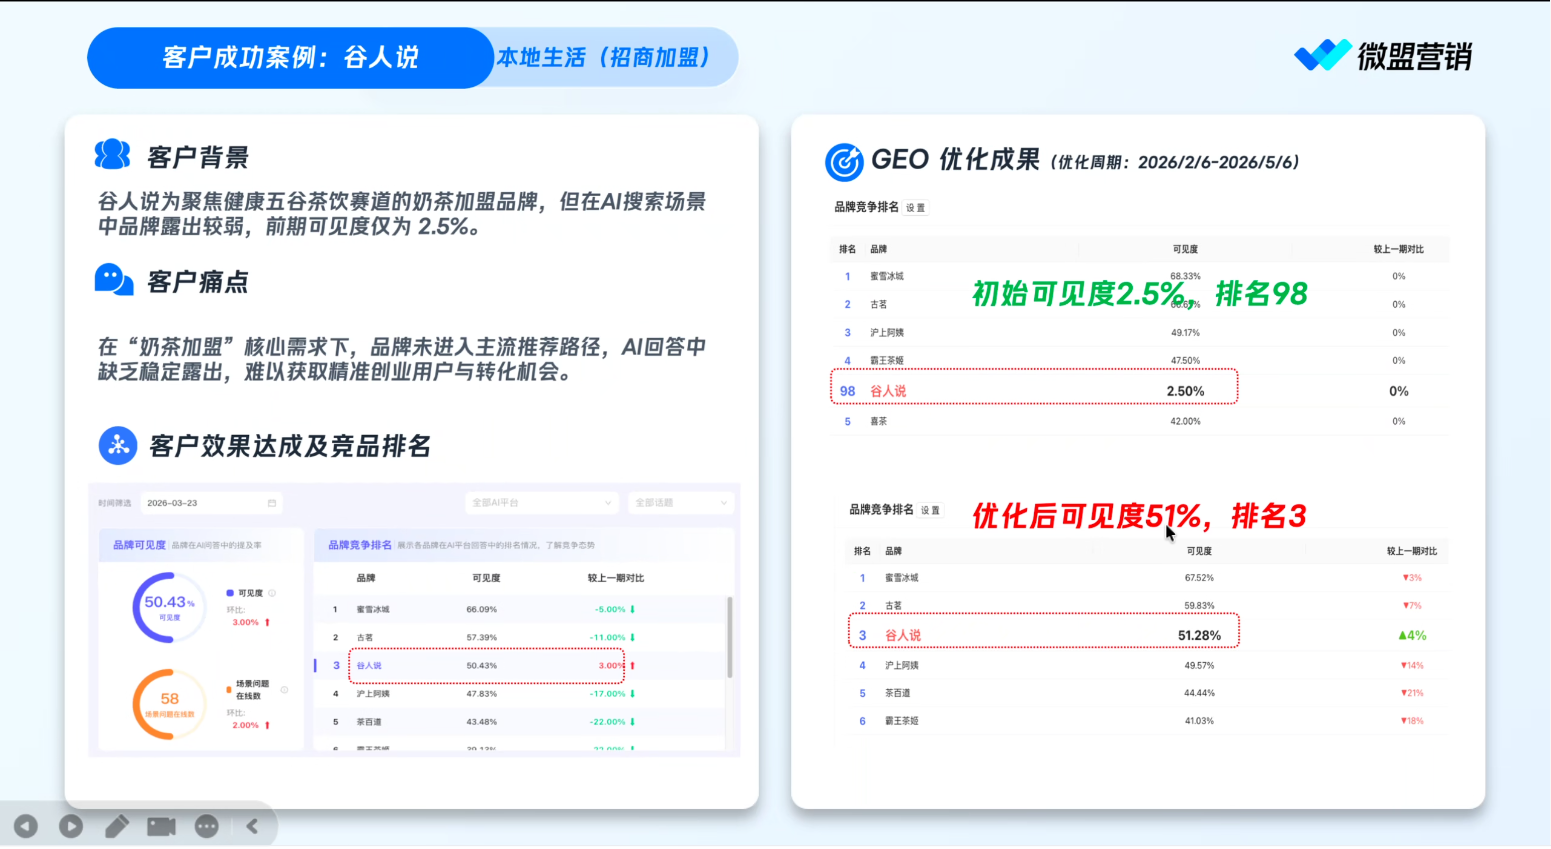
Task: Click the date field showing 2026-03-23
Action: [211, 503]
